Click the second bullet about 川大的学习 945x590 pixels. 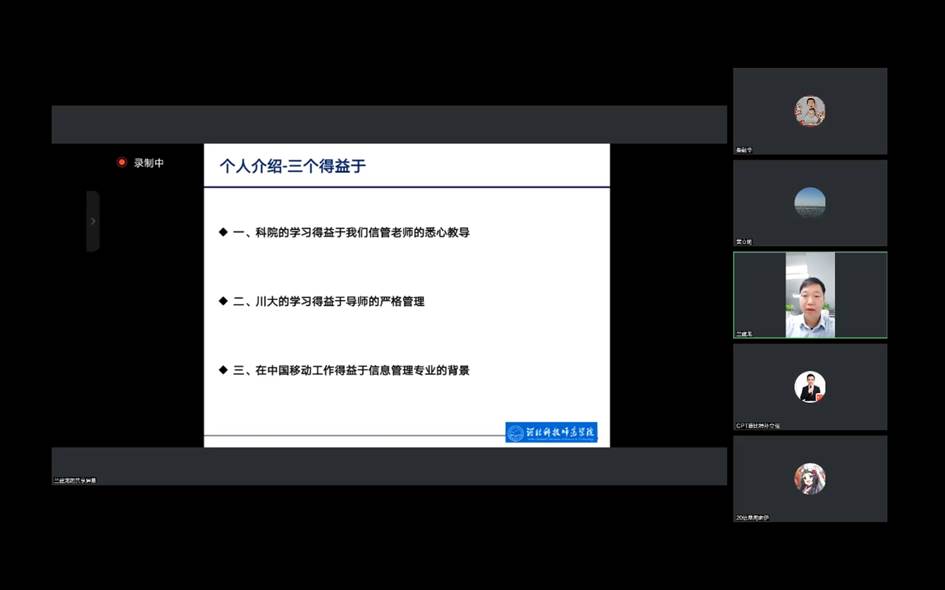point(328,301)
